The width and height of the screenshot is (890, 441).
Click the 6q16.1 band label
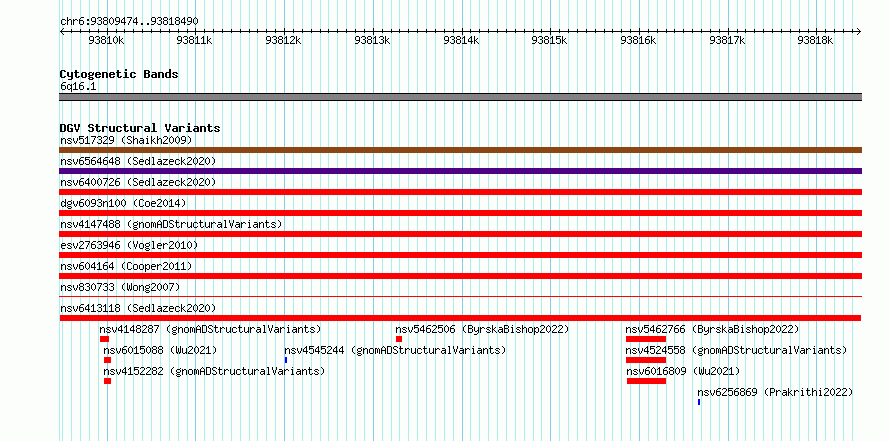(x=78, y=87)
